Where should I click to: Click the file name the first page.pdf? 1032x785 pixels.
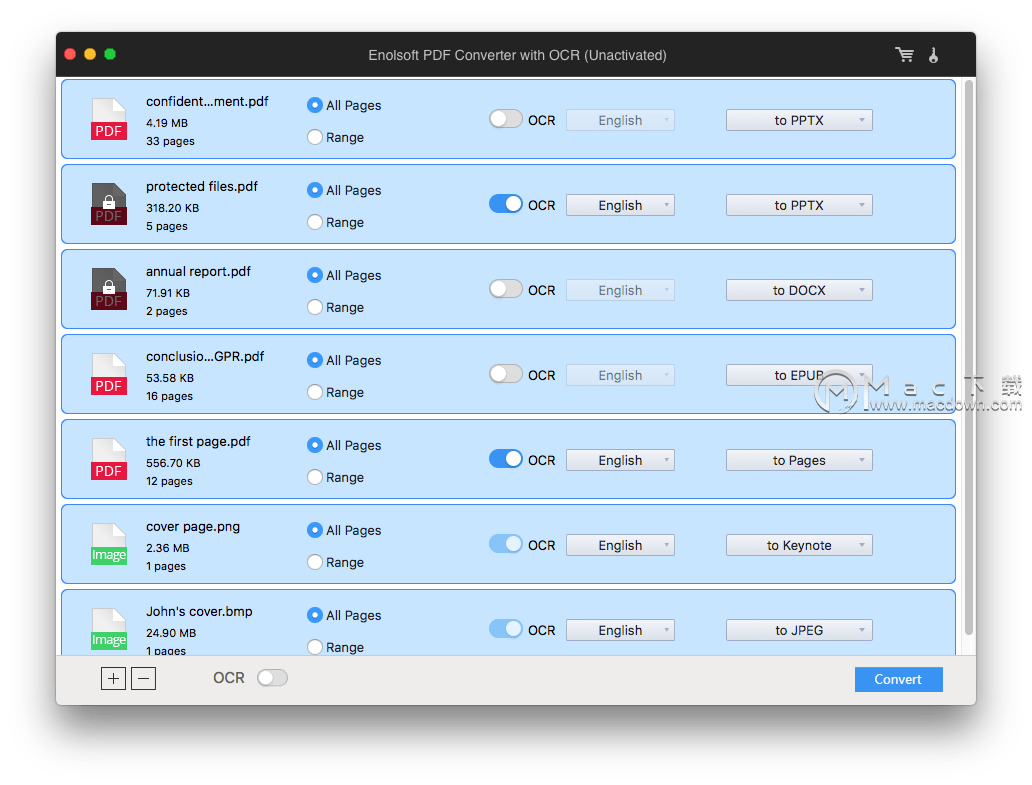click(198, 441)
